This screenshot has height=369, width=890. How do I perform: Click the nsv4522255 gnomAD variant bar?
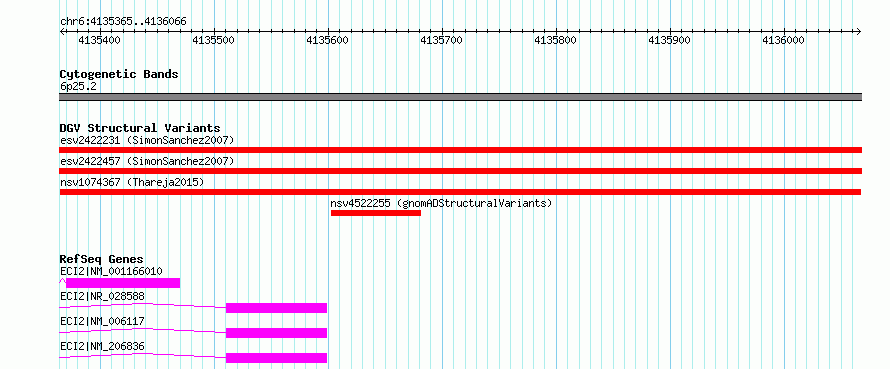tap(376, 213)
